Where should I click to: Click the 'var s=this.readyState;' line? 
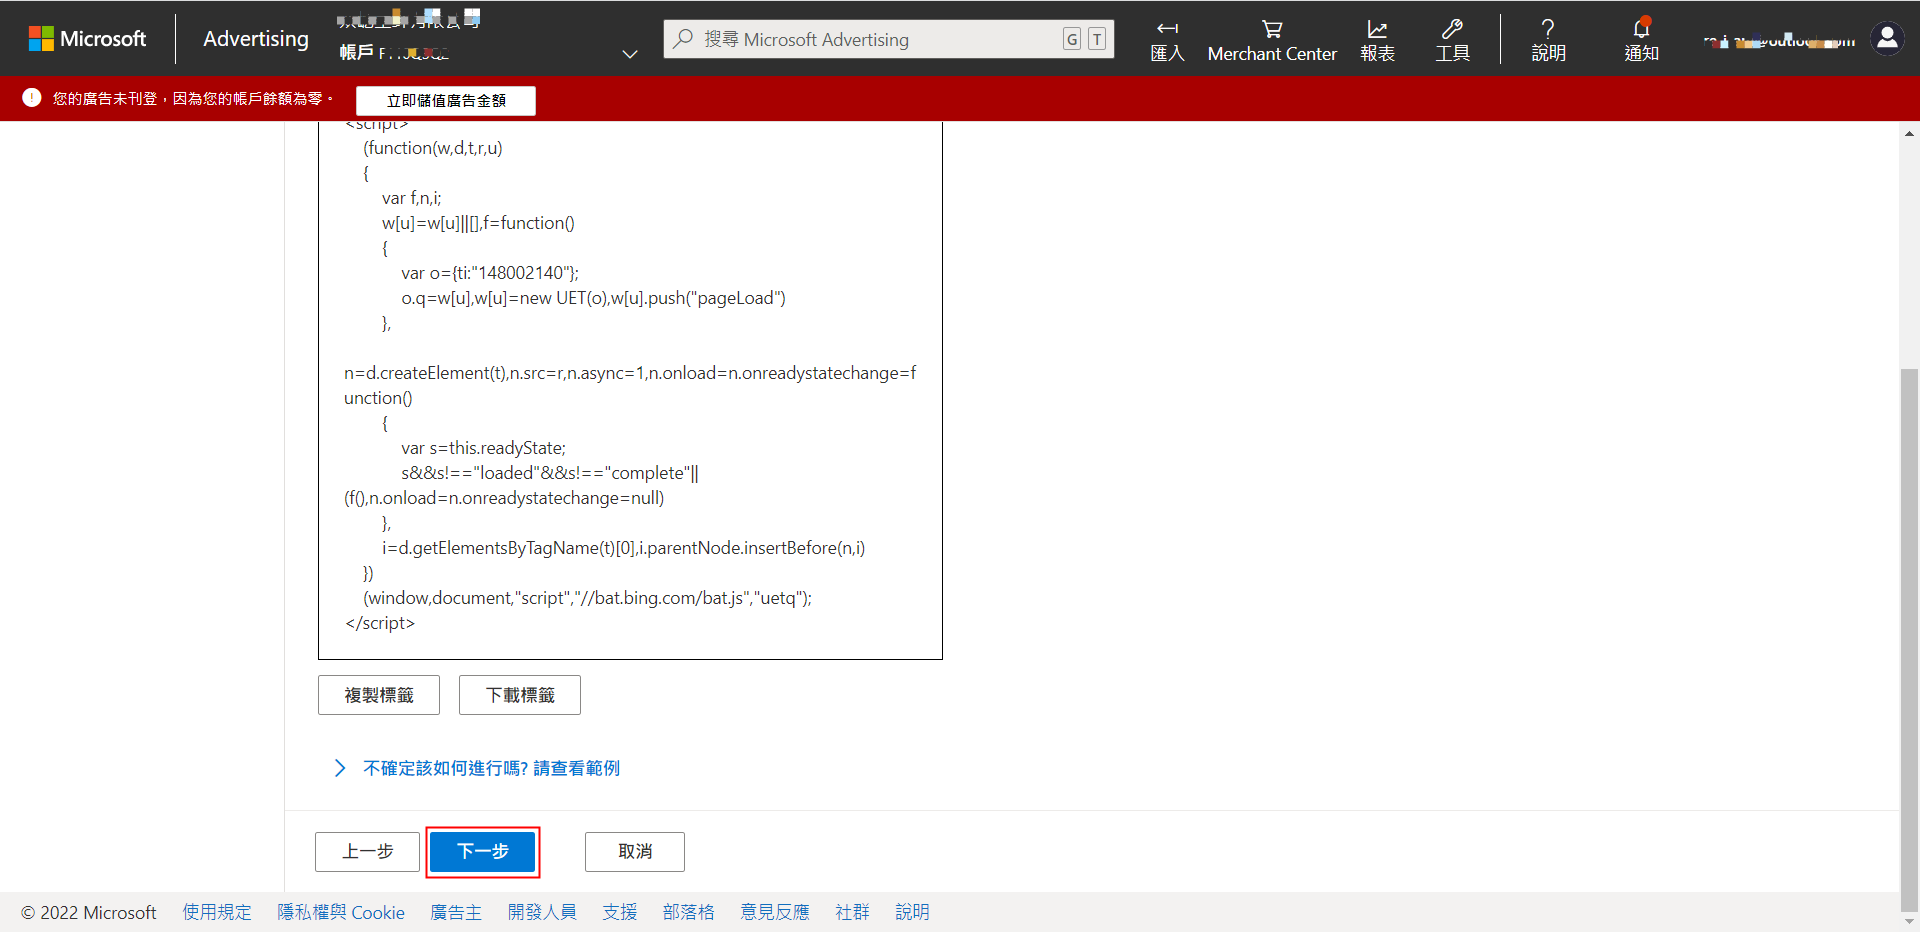(x=484, y=448)
